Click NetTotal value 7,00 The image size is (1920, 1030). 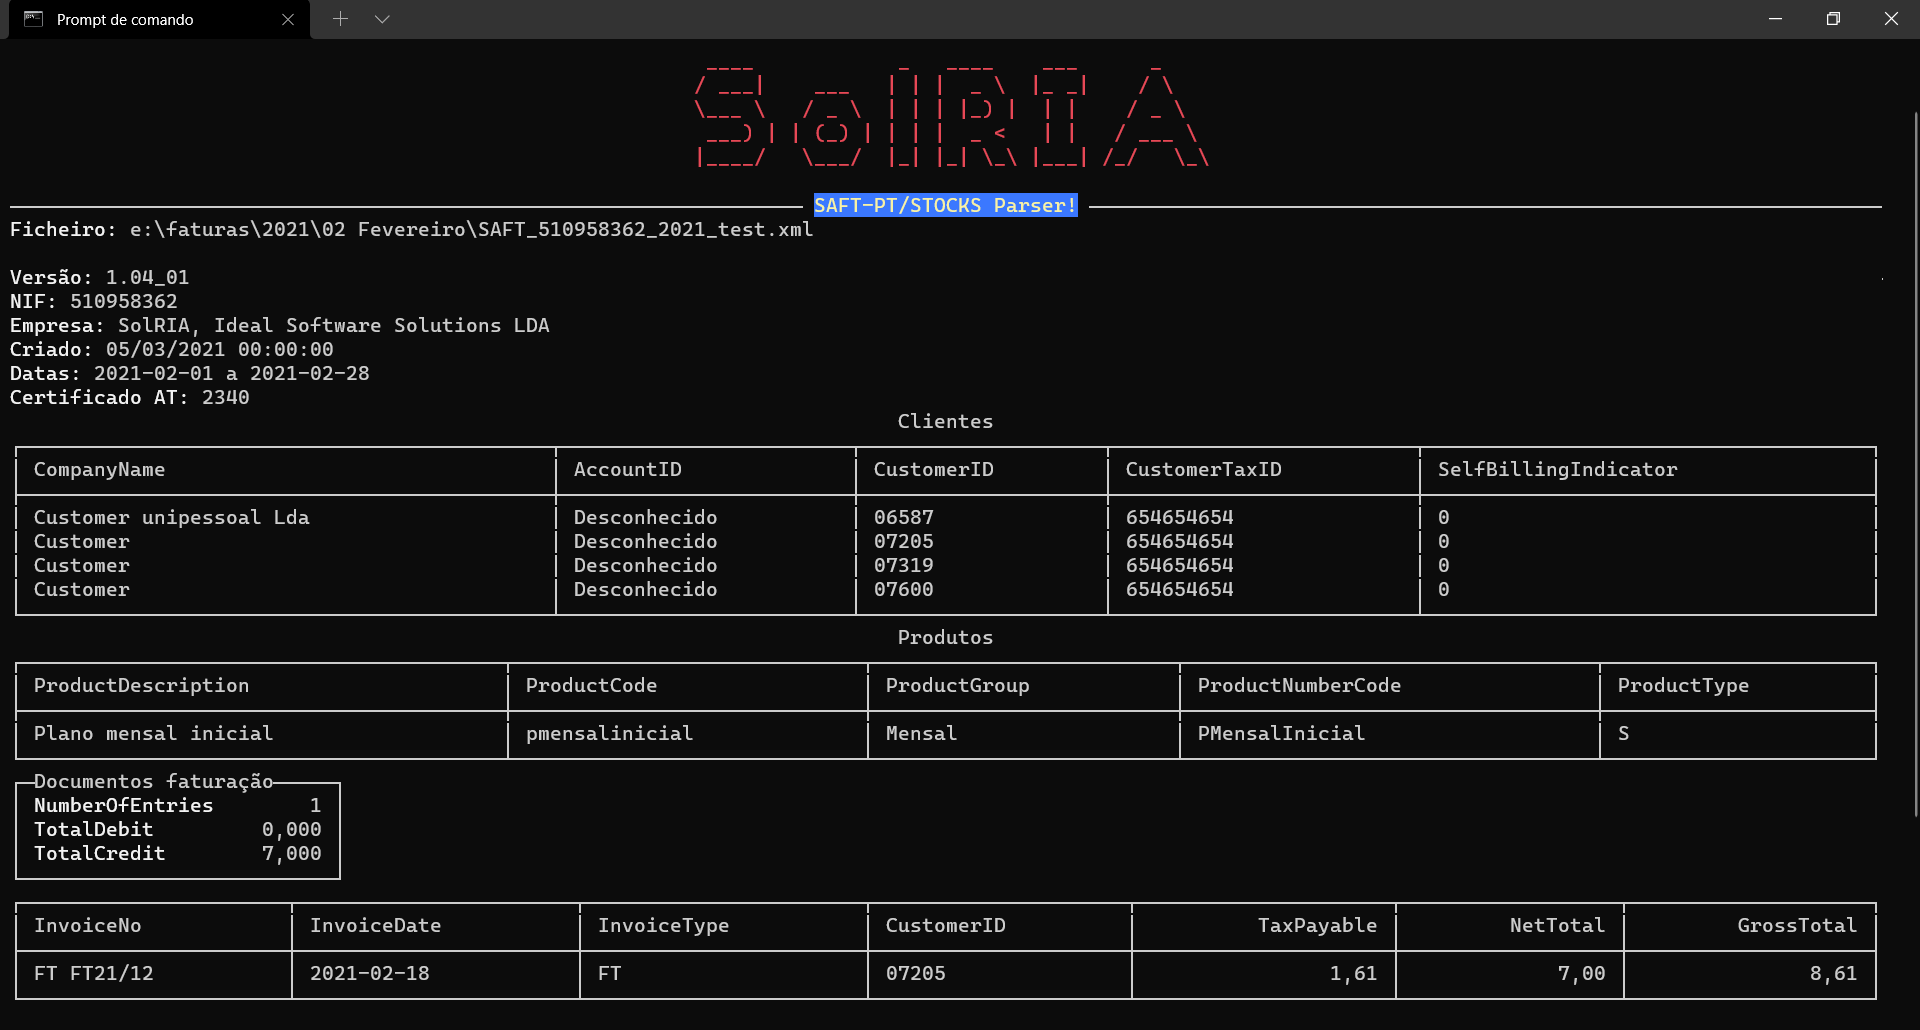tap(1581, 973)
